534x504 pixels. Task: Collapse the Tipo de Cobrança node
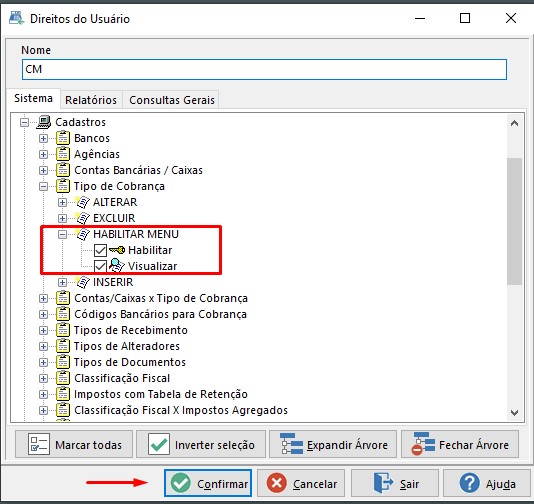[x=43, y=186]
